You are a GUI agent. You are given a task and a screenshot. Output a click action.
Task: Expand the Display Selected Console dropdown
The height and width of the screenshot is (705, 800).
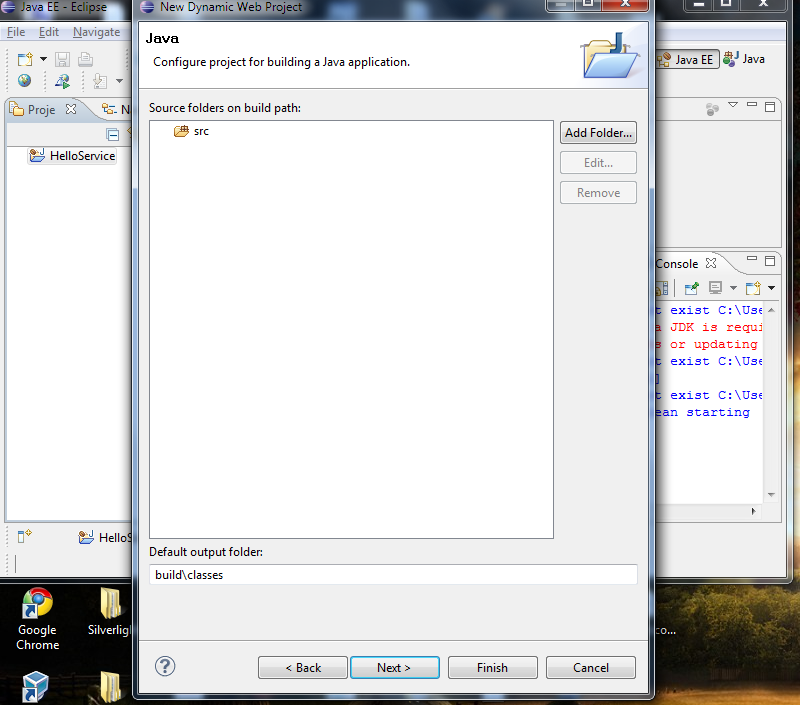click(x=733, y=288)
